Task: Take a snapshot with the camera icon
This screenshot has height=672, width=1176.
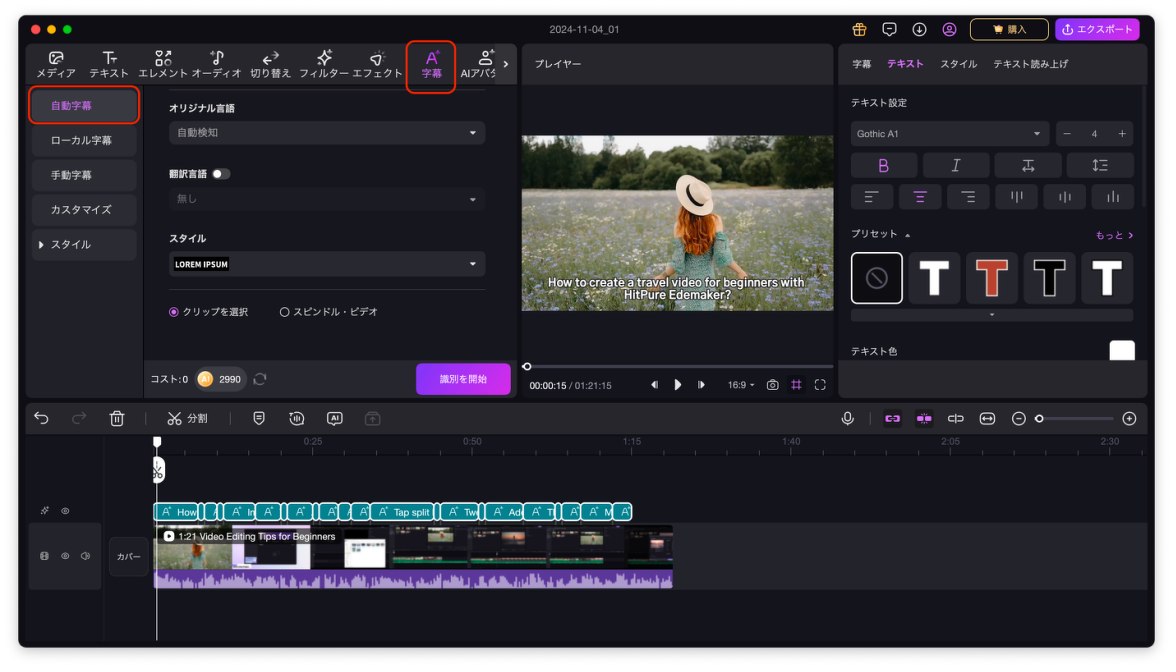Action: pyautogui.click(x=772, y=385)
